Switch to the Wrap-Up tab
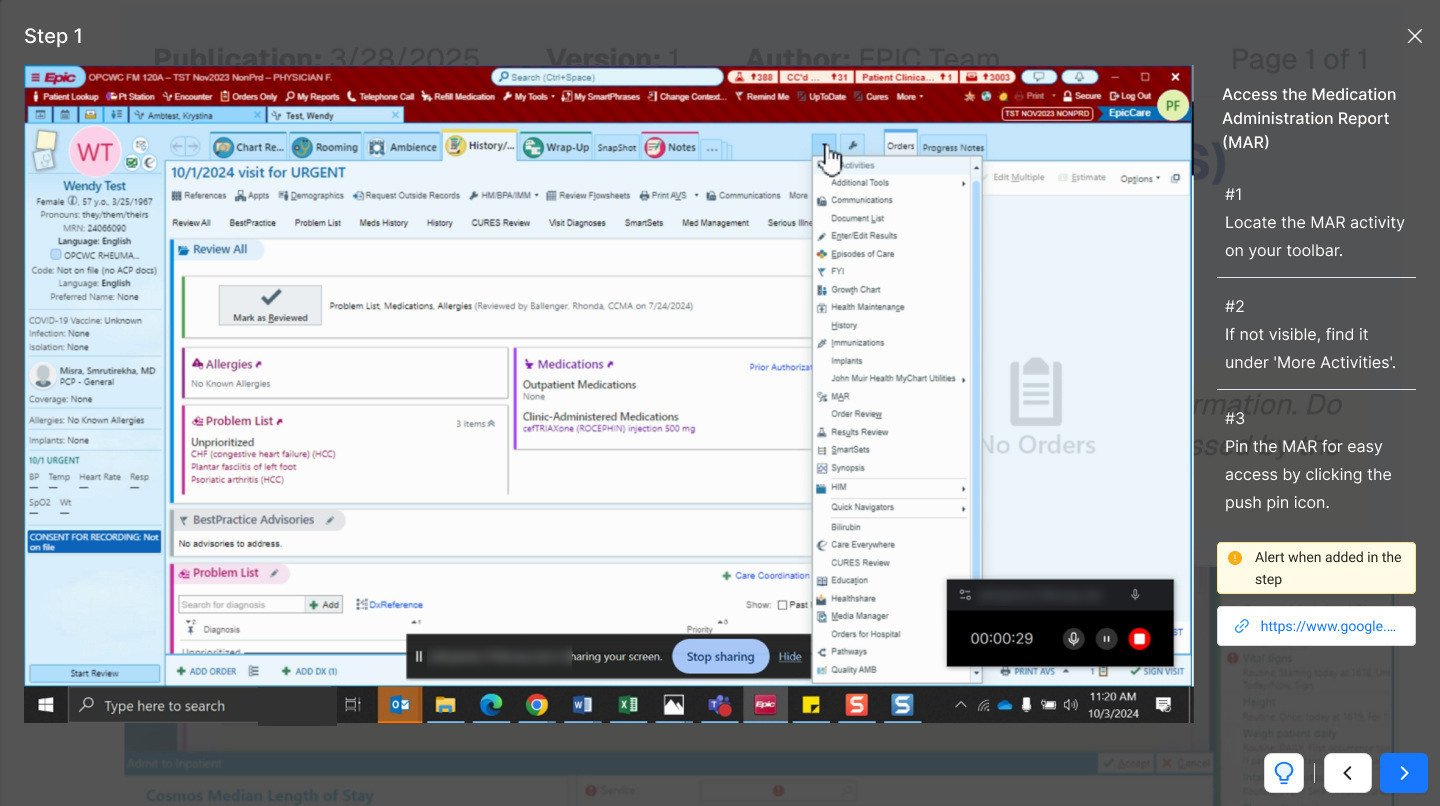1440x806 pixels. [x=556, y=147]
